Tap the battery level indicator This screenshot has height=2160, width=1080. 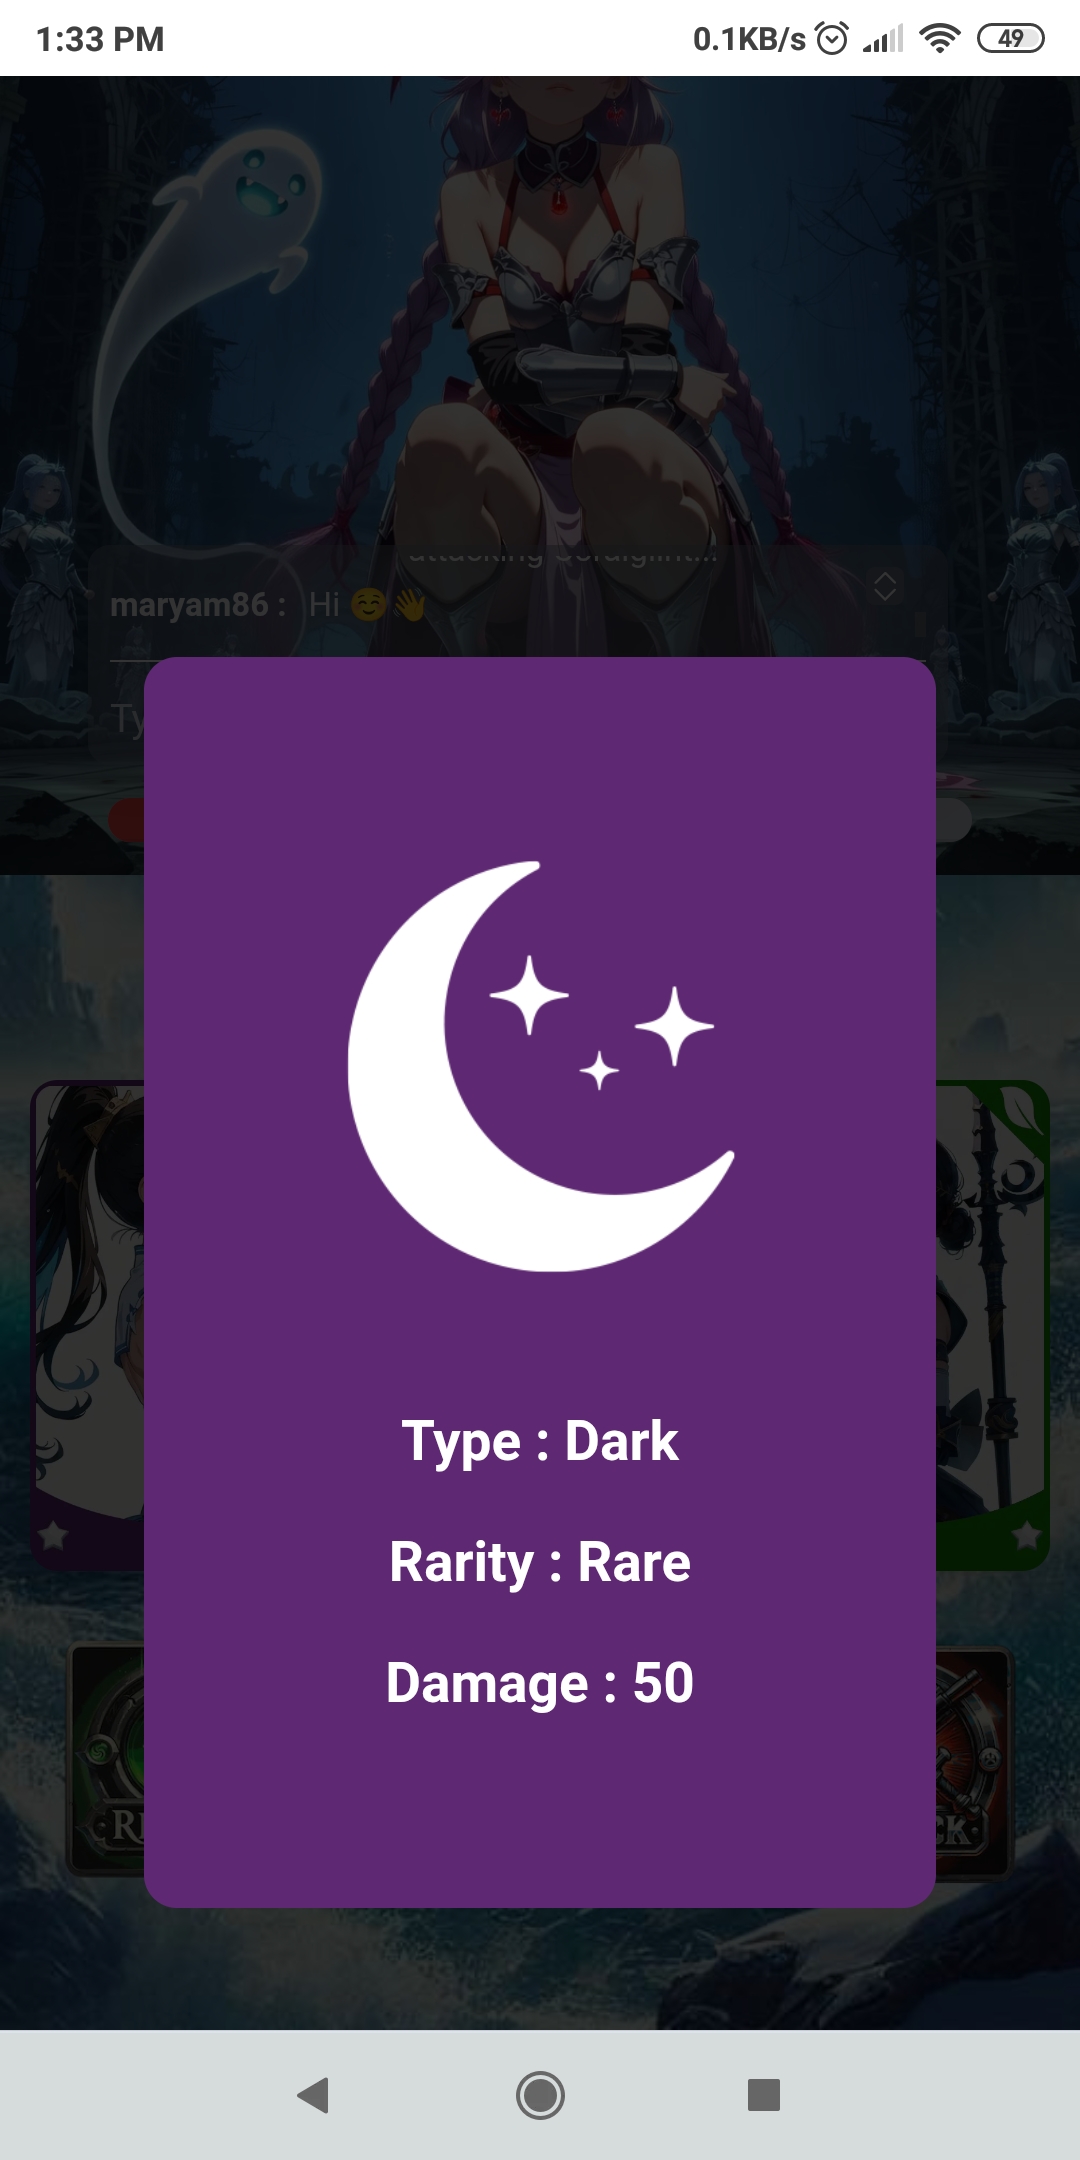click(1010, 38)
